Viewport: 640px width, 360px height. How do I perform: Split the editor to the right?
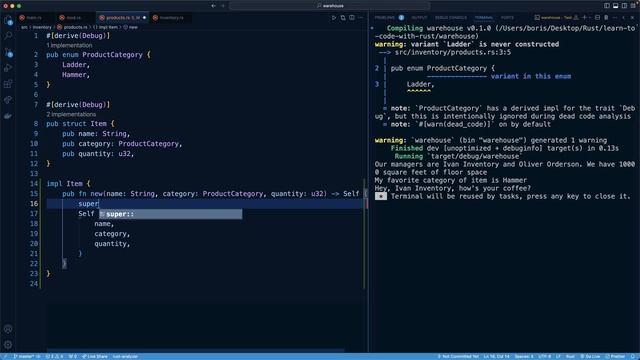point(352,18)
